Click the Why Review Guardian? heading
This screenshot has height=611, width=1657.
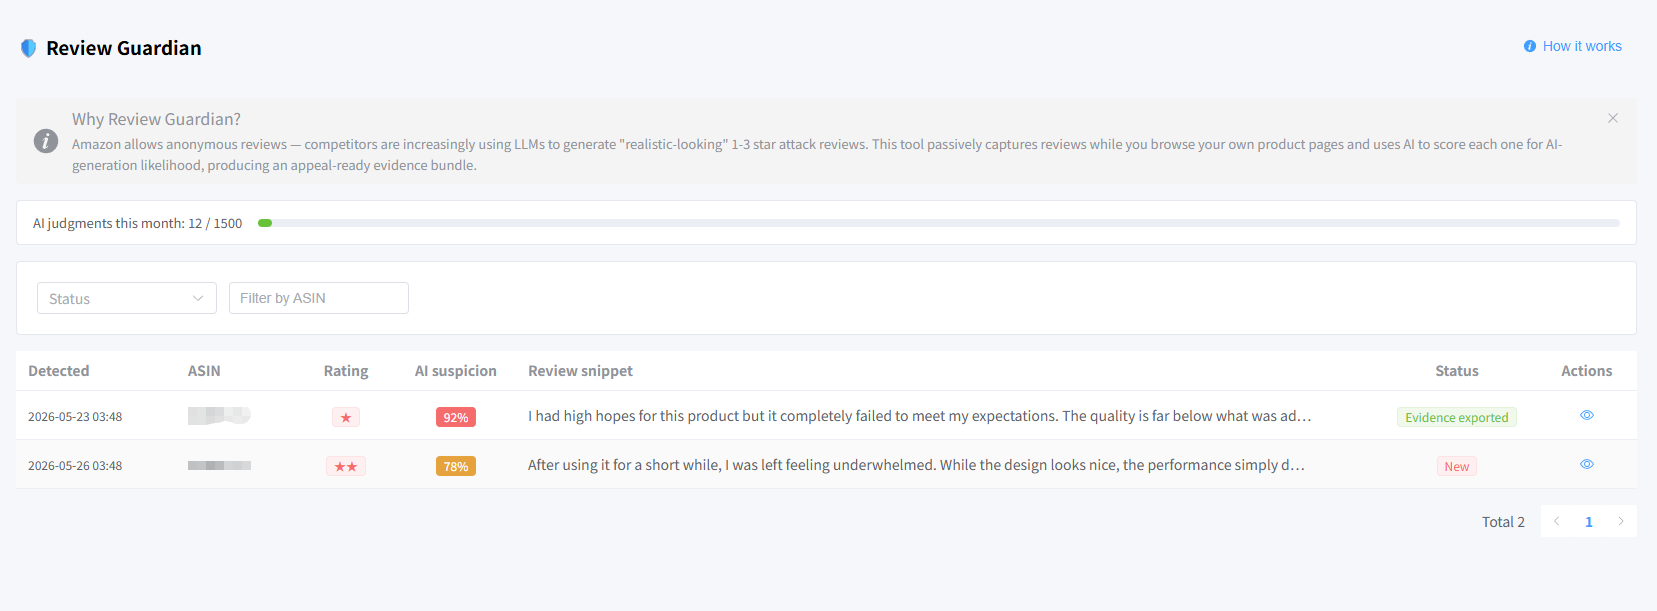[156, 119]
